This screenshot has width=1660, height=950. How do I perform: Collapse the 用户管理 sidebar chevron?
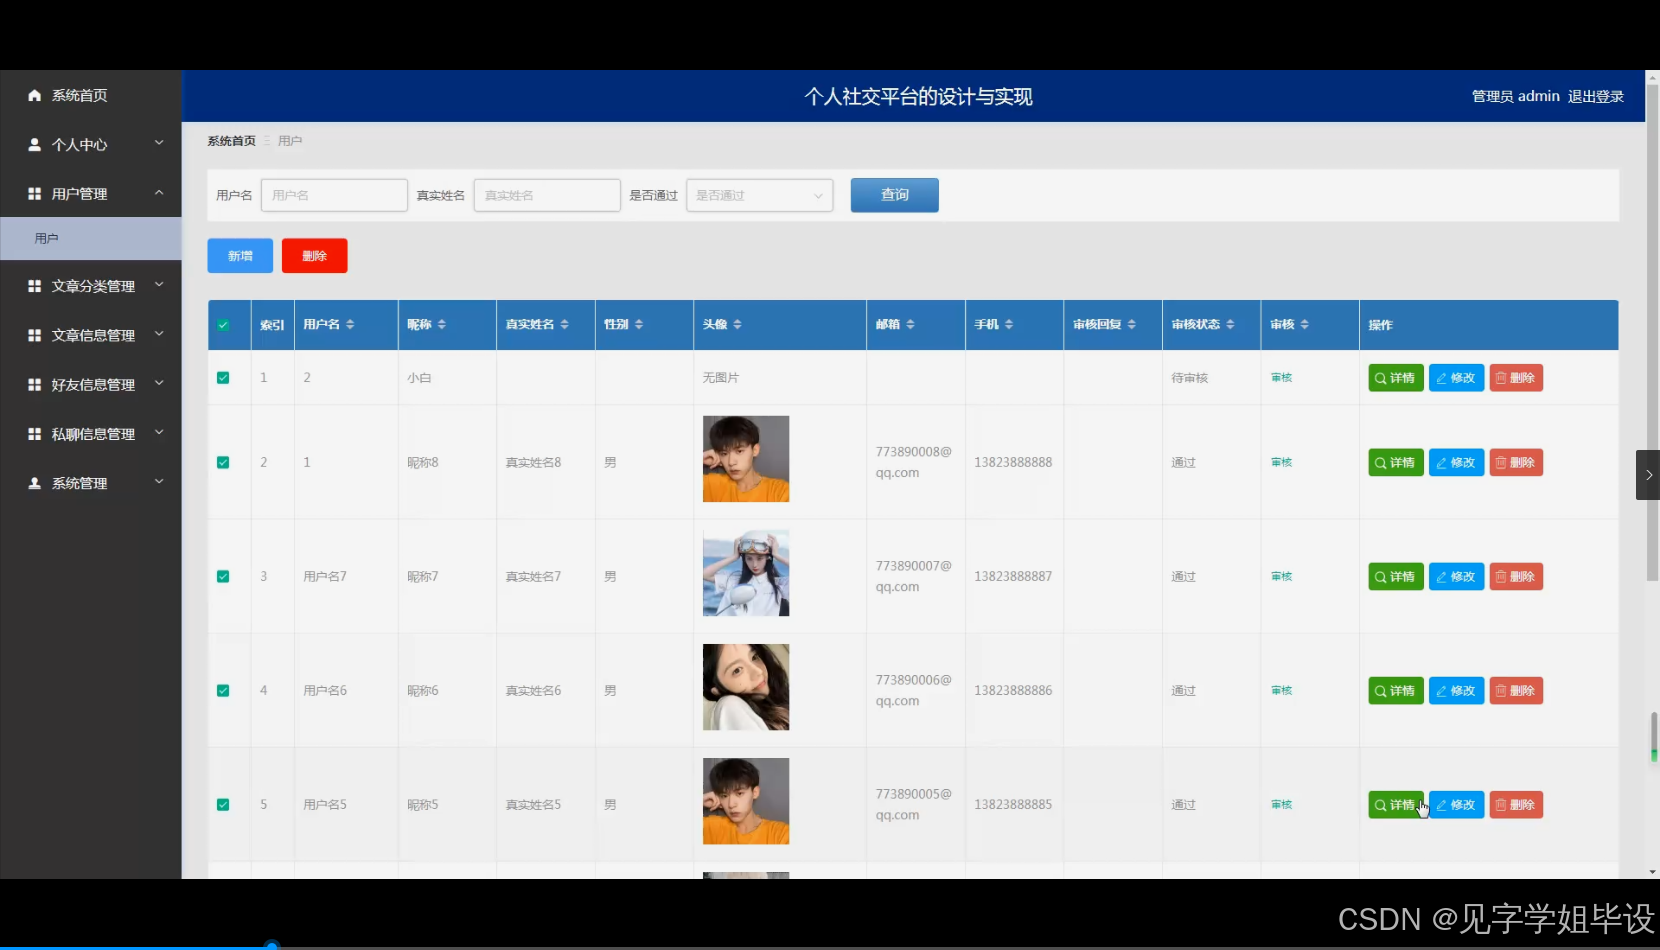point(159,192)
